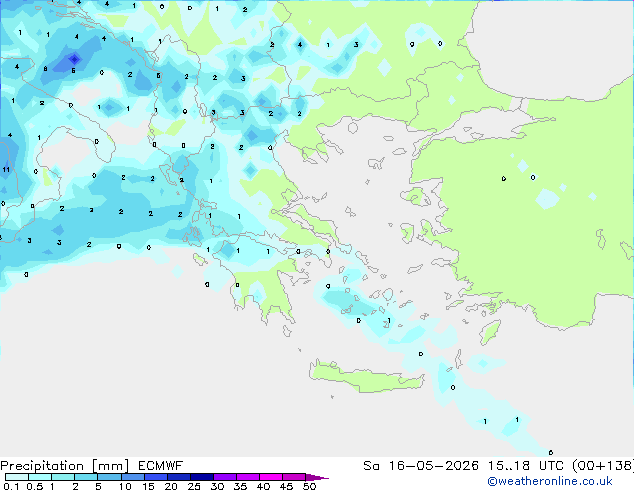
Task: Pick the 10–15 mm legend color swatch
Action: coord(133,477)
